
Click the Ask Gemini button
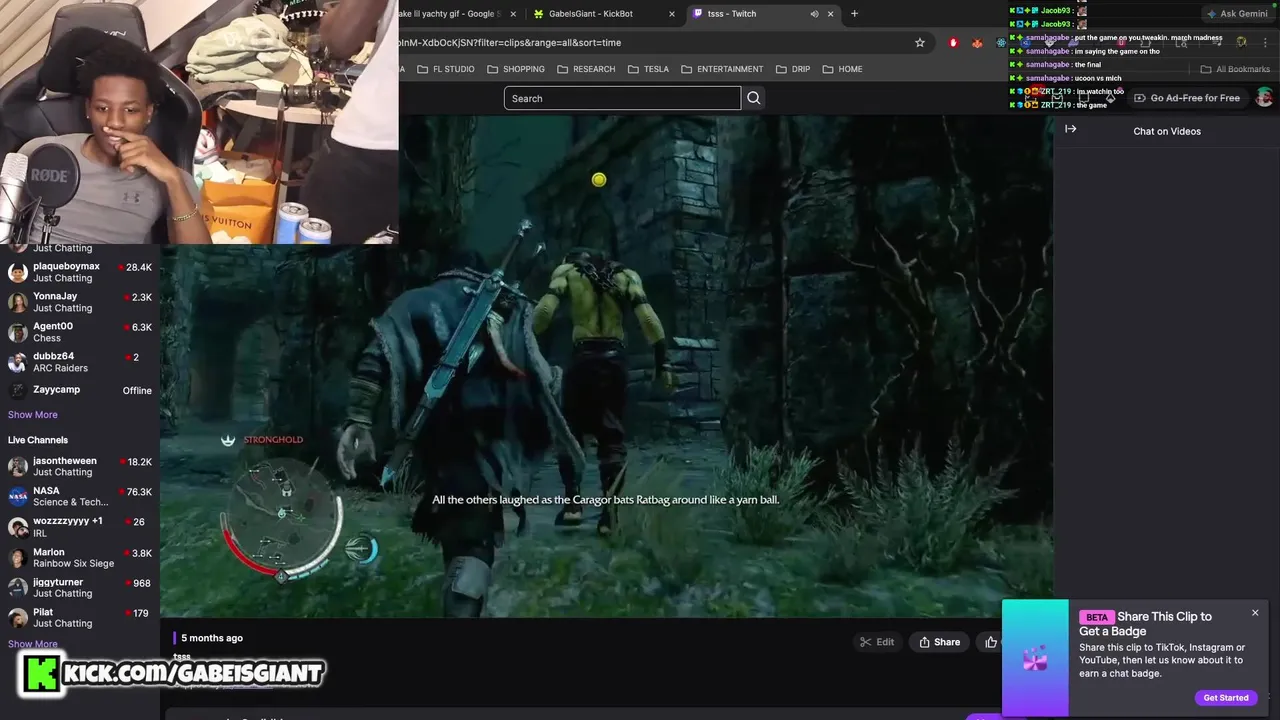click(1237, 14)
